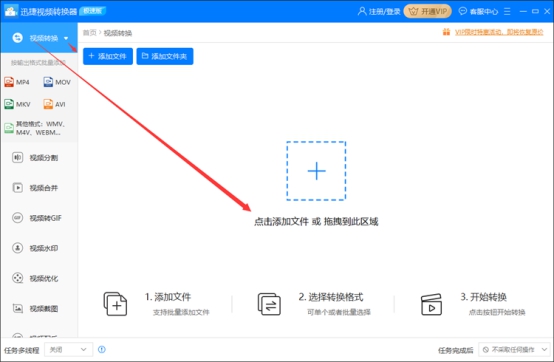The height and width of the screenshot is (362, 554).
Task: Close the application window
Action: click(x=547, y=11)
